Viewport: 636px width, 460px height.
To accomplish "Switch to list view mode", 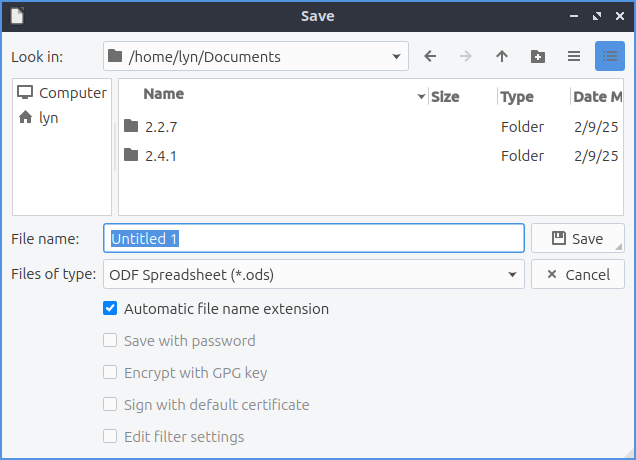I will [574, 57].
